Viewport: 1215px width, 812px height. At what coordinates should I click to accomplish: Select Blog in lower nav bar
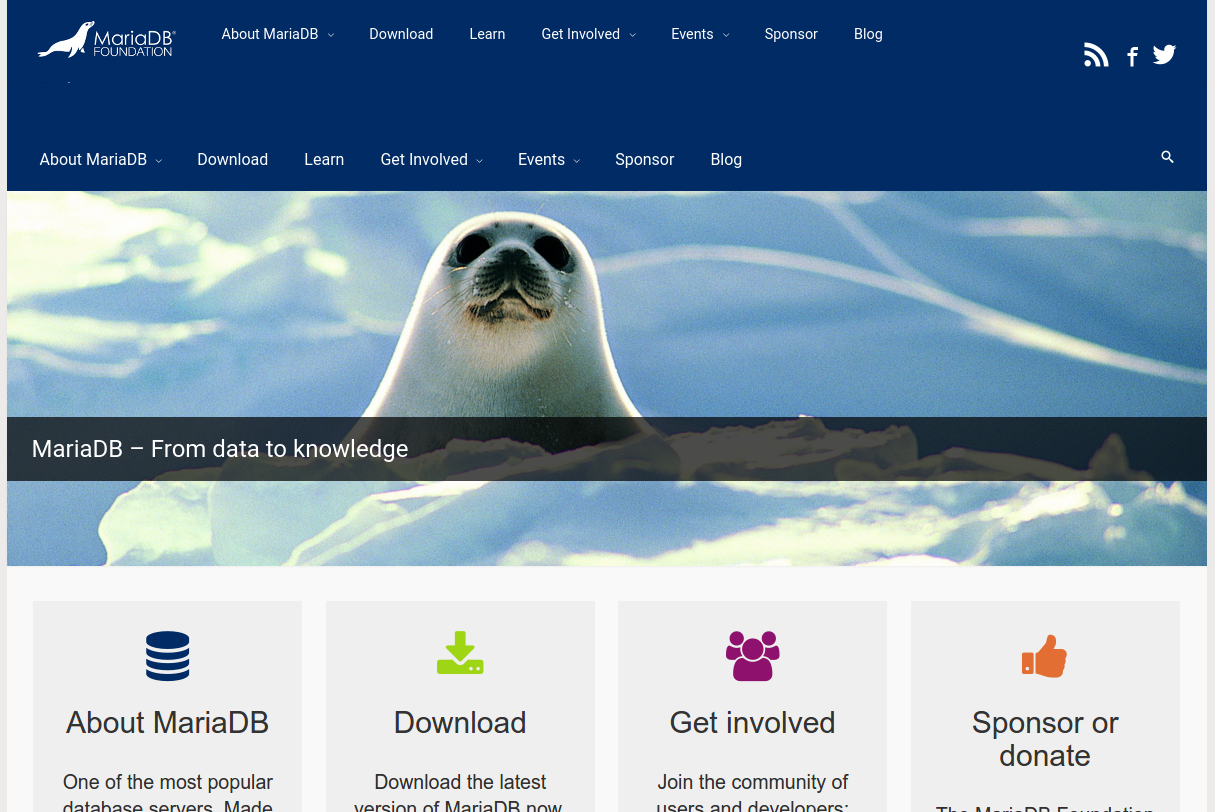coord(726,160)
